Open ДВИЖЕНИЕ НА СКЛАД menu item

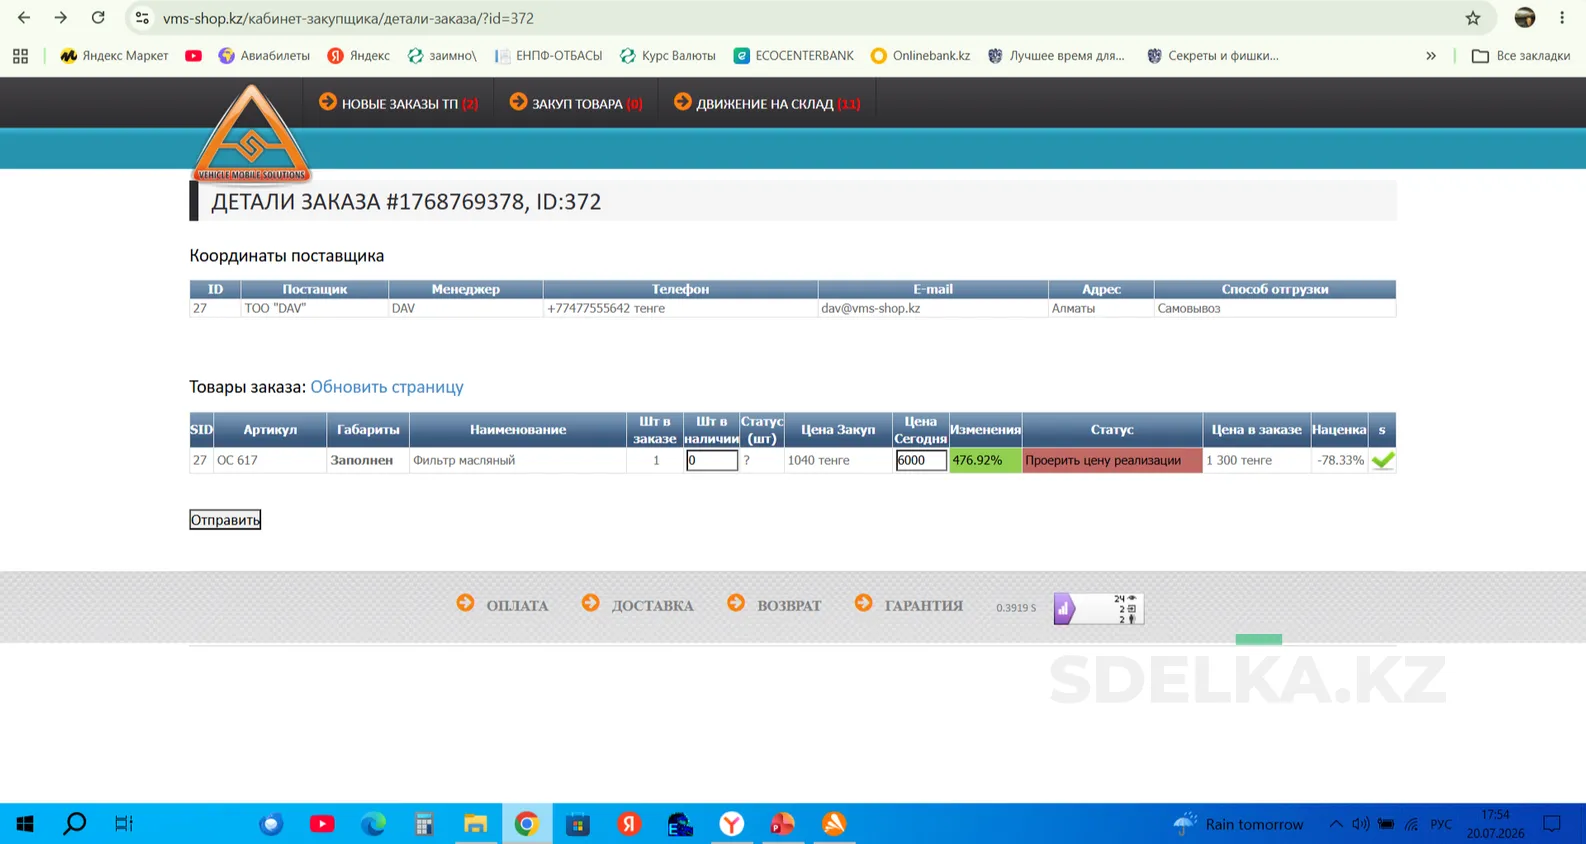(767, 103)
